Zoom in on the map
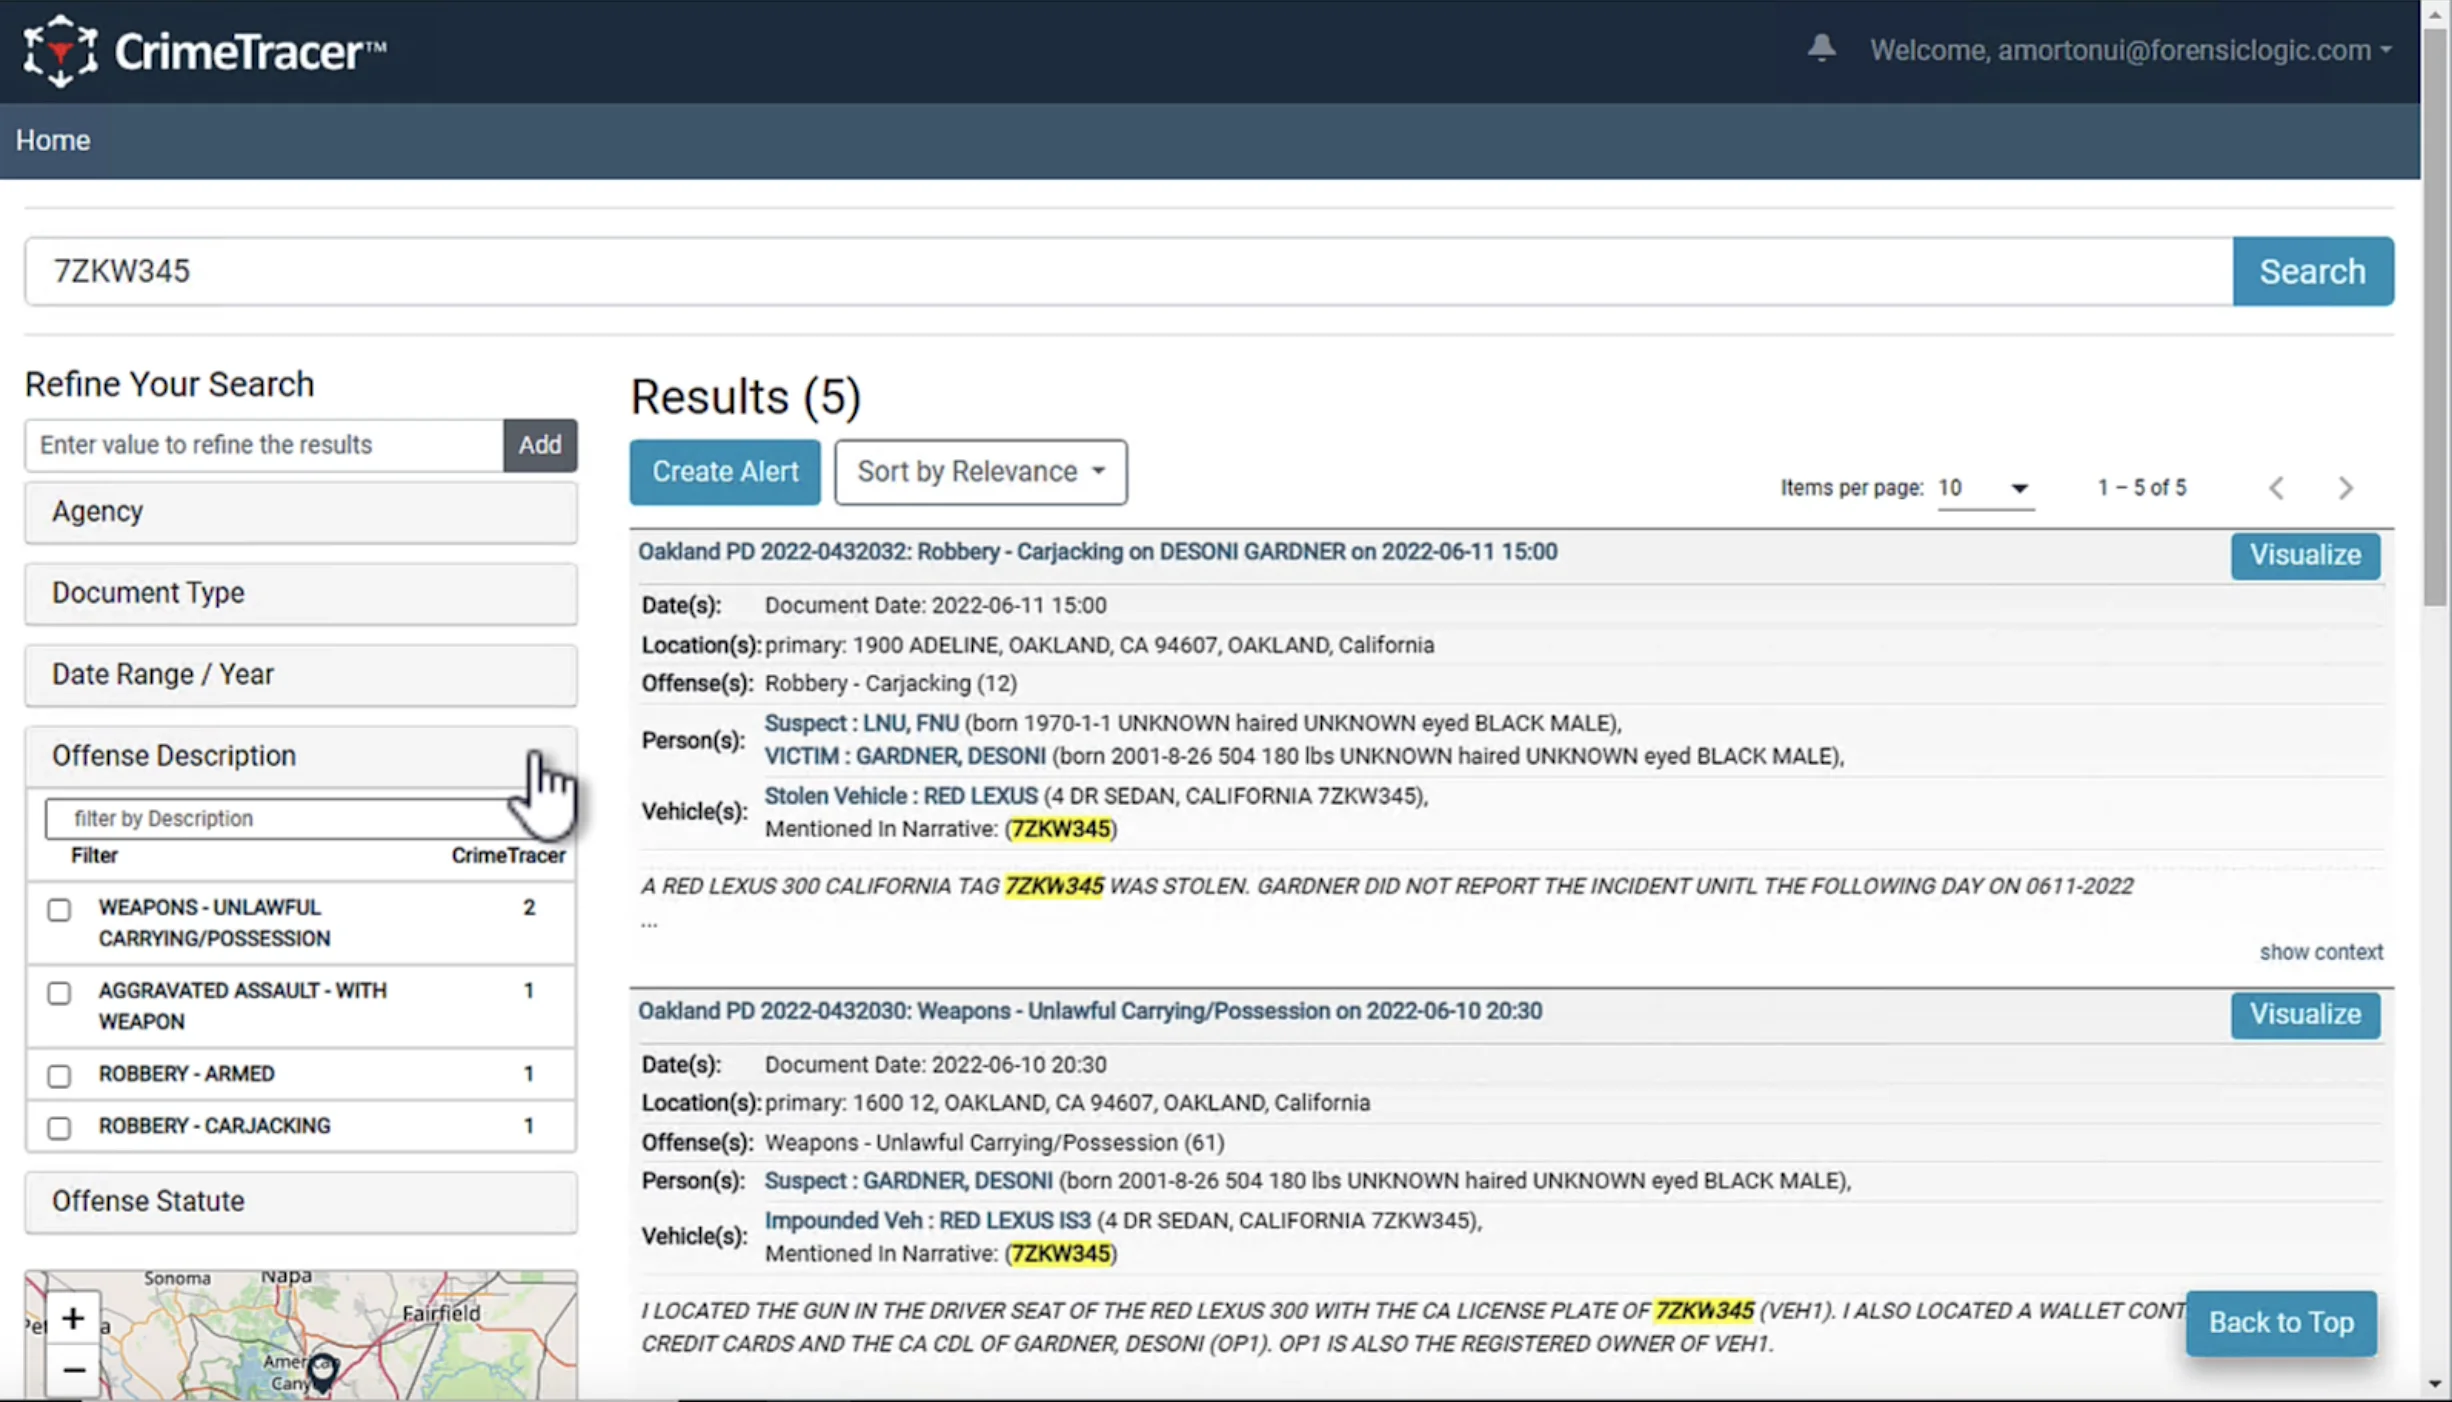The width and height of the screenshot is (2452, 1402). pos(73,1318)
